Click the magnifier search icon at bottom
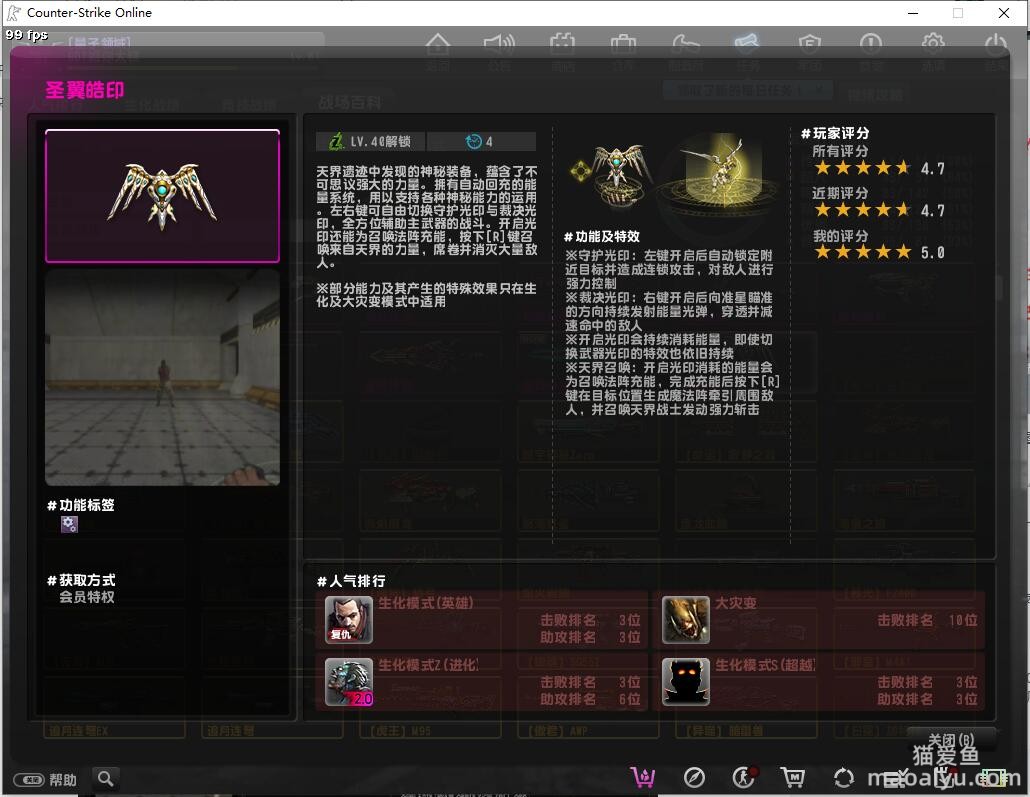The width and height of the screenshot is (1030, 797). pos(105,779)
